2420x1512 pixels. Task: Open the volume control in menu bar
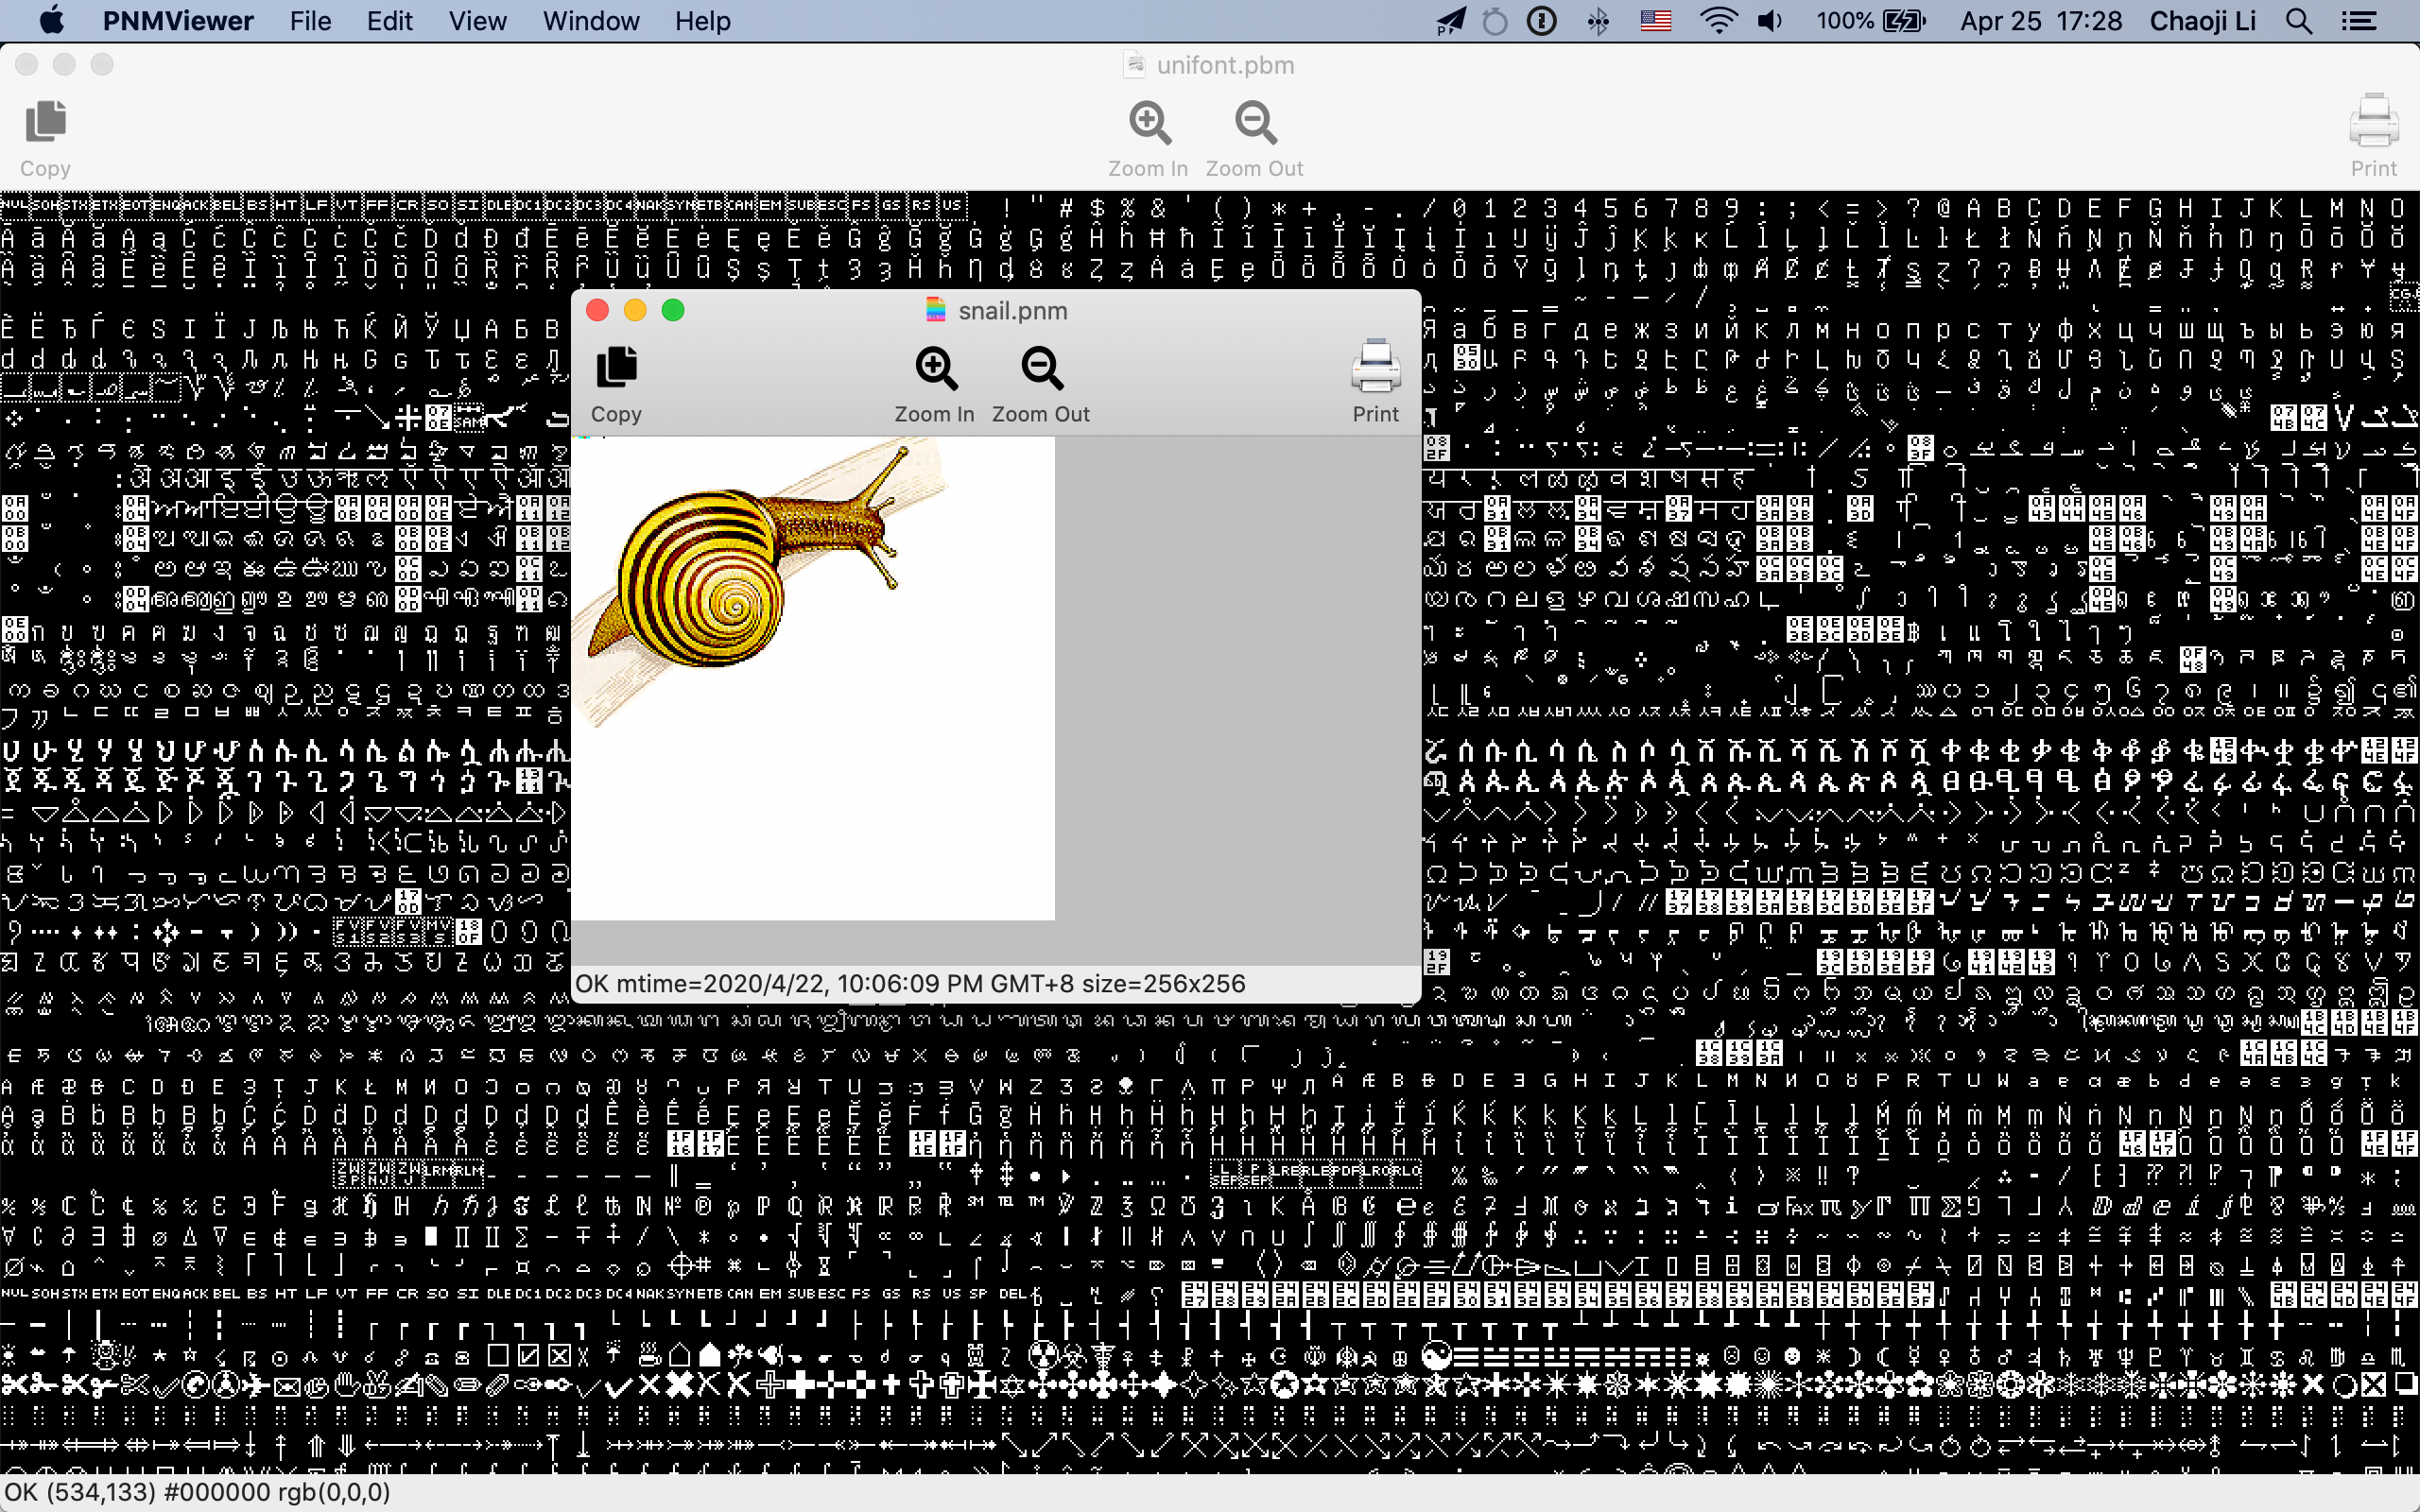tap(1769, 21)
